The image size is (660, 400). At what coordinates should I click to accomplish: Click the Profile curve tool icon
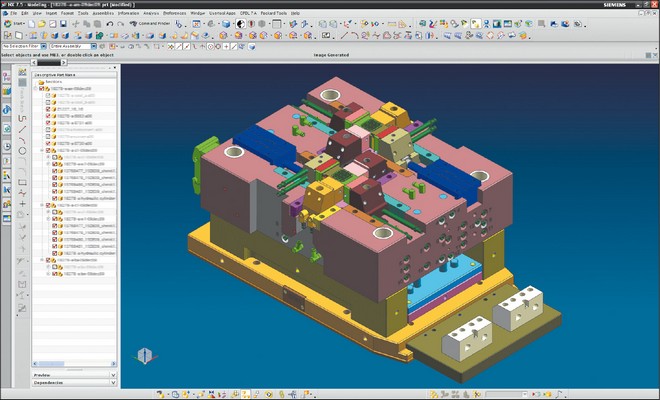22,117
